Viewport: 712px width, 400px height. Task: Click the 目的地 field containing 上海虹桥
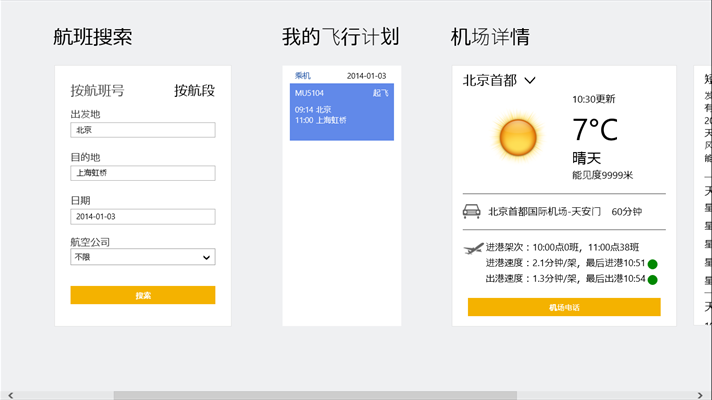(x=143, y=173)
